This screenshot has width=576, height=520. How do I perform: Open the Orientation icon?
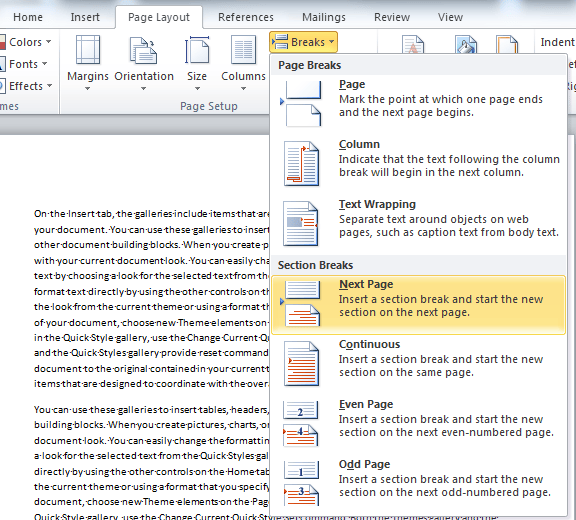[x=143, y=50]
